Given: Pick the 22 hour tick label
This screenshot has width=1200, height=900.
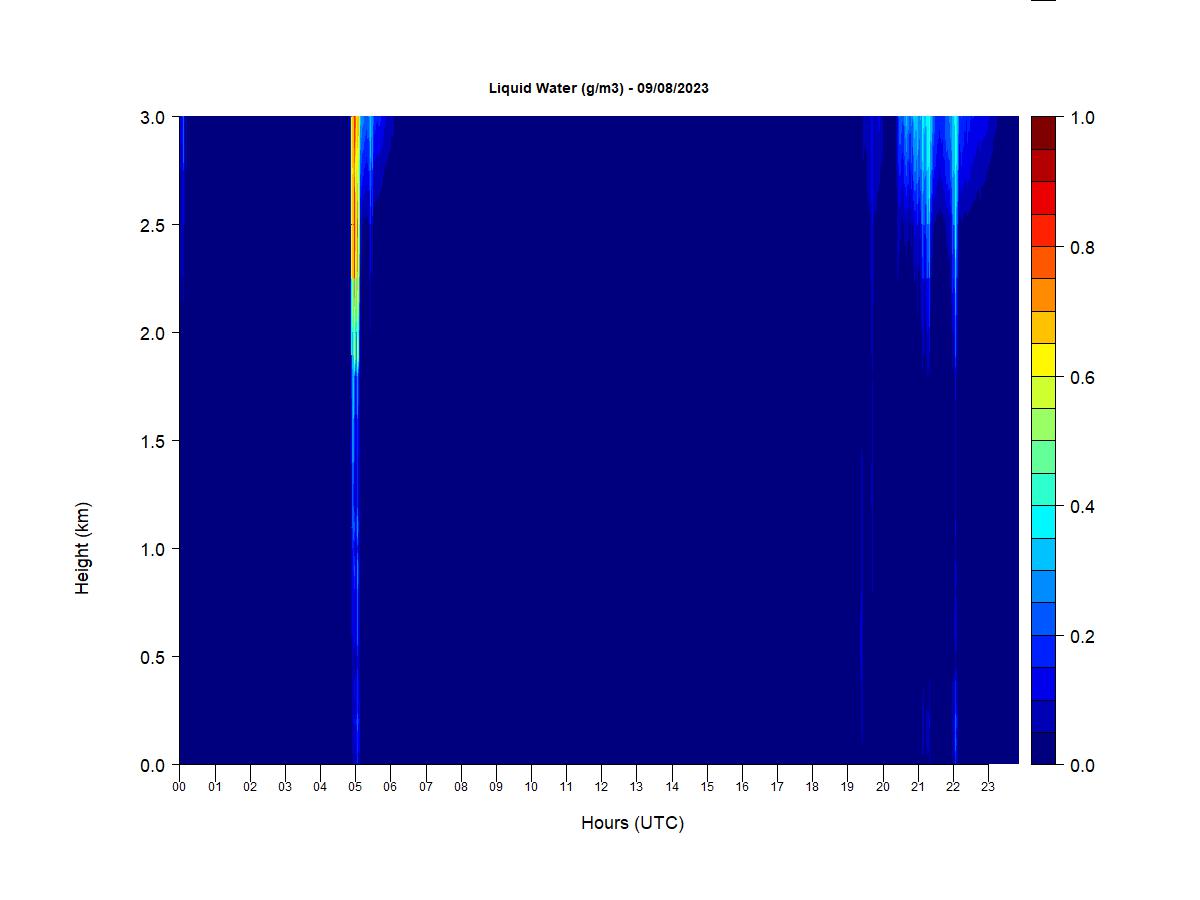Looking at the screenshot, I should pyautogui.click(x=953, y=787).
